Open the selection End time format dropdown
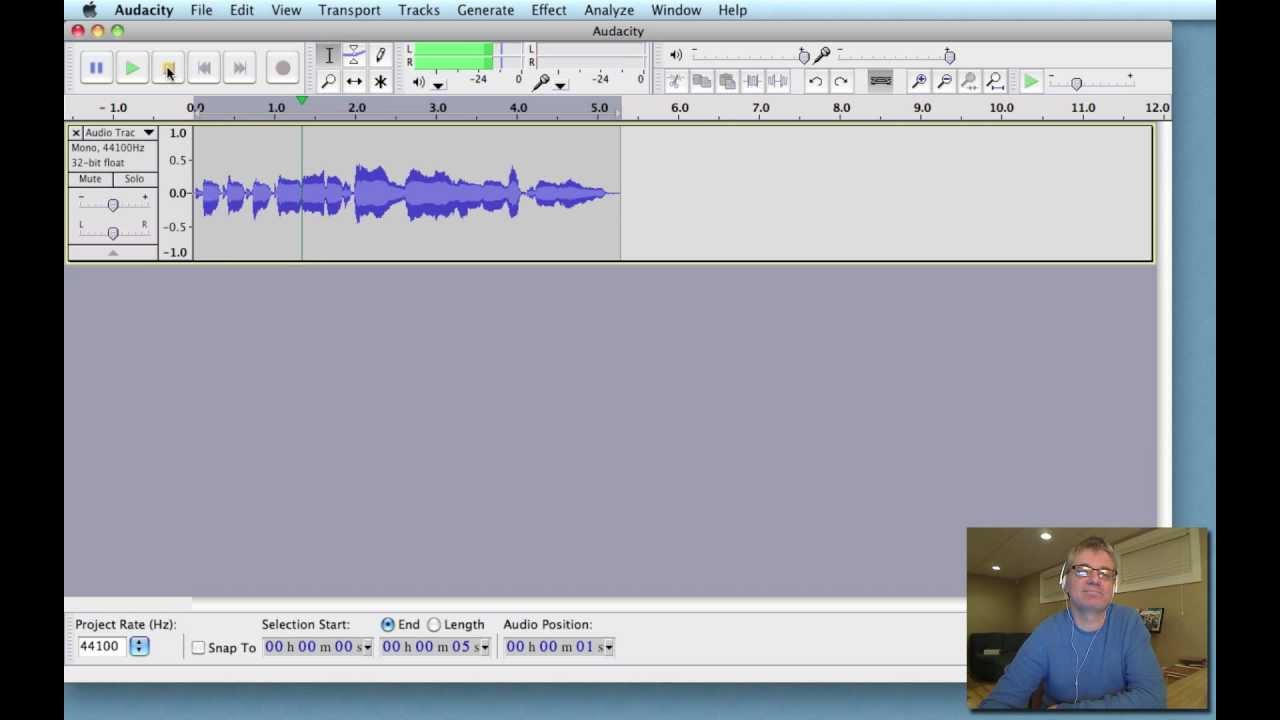Image resolution: width=1280 pixels, height=720 pixels. 485,648
